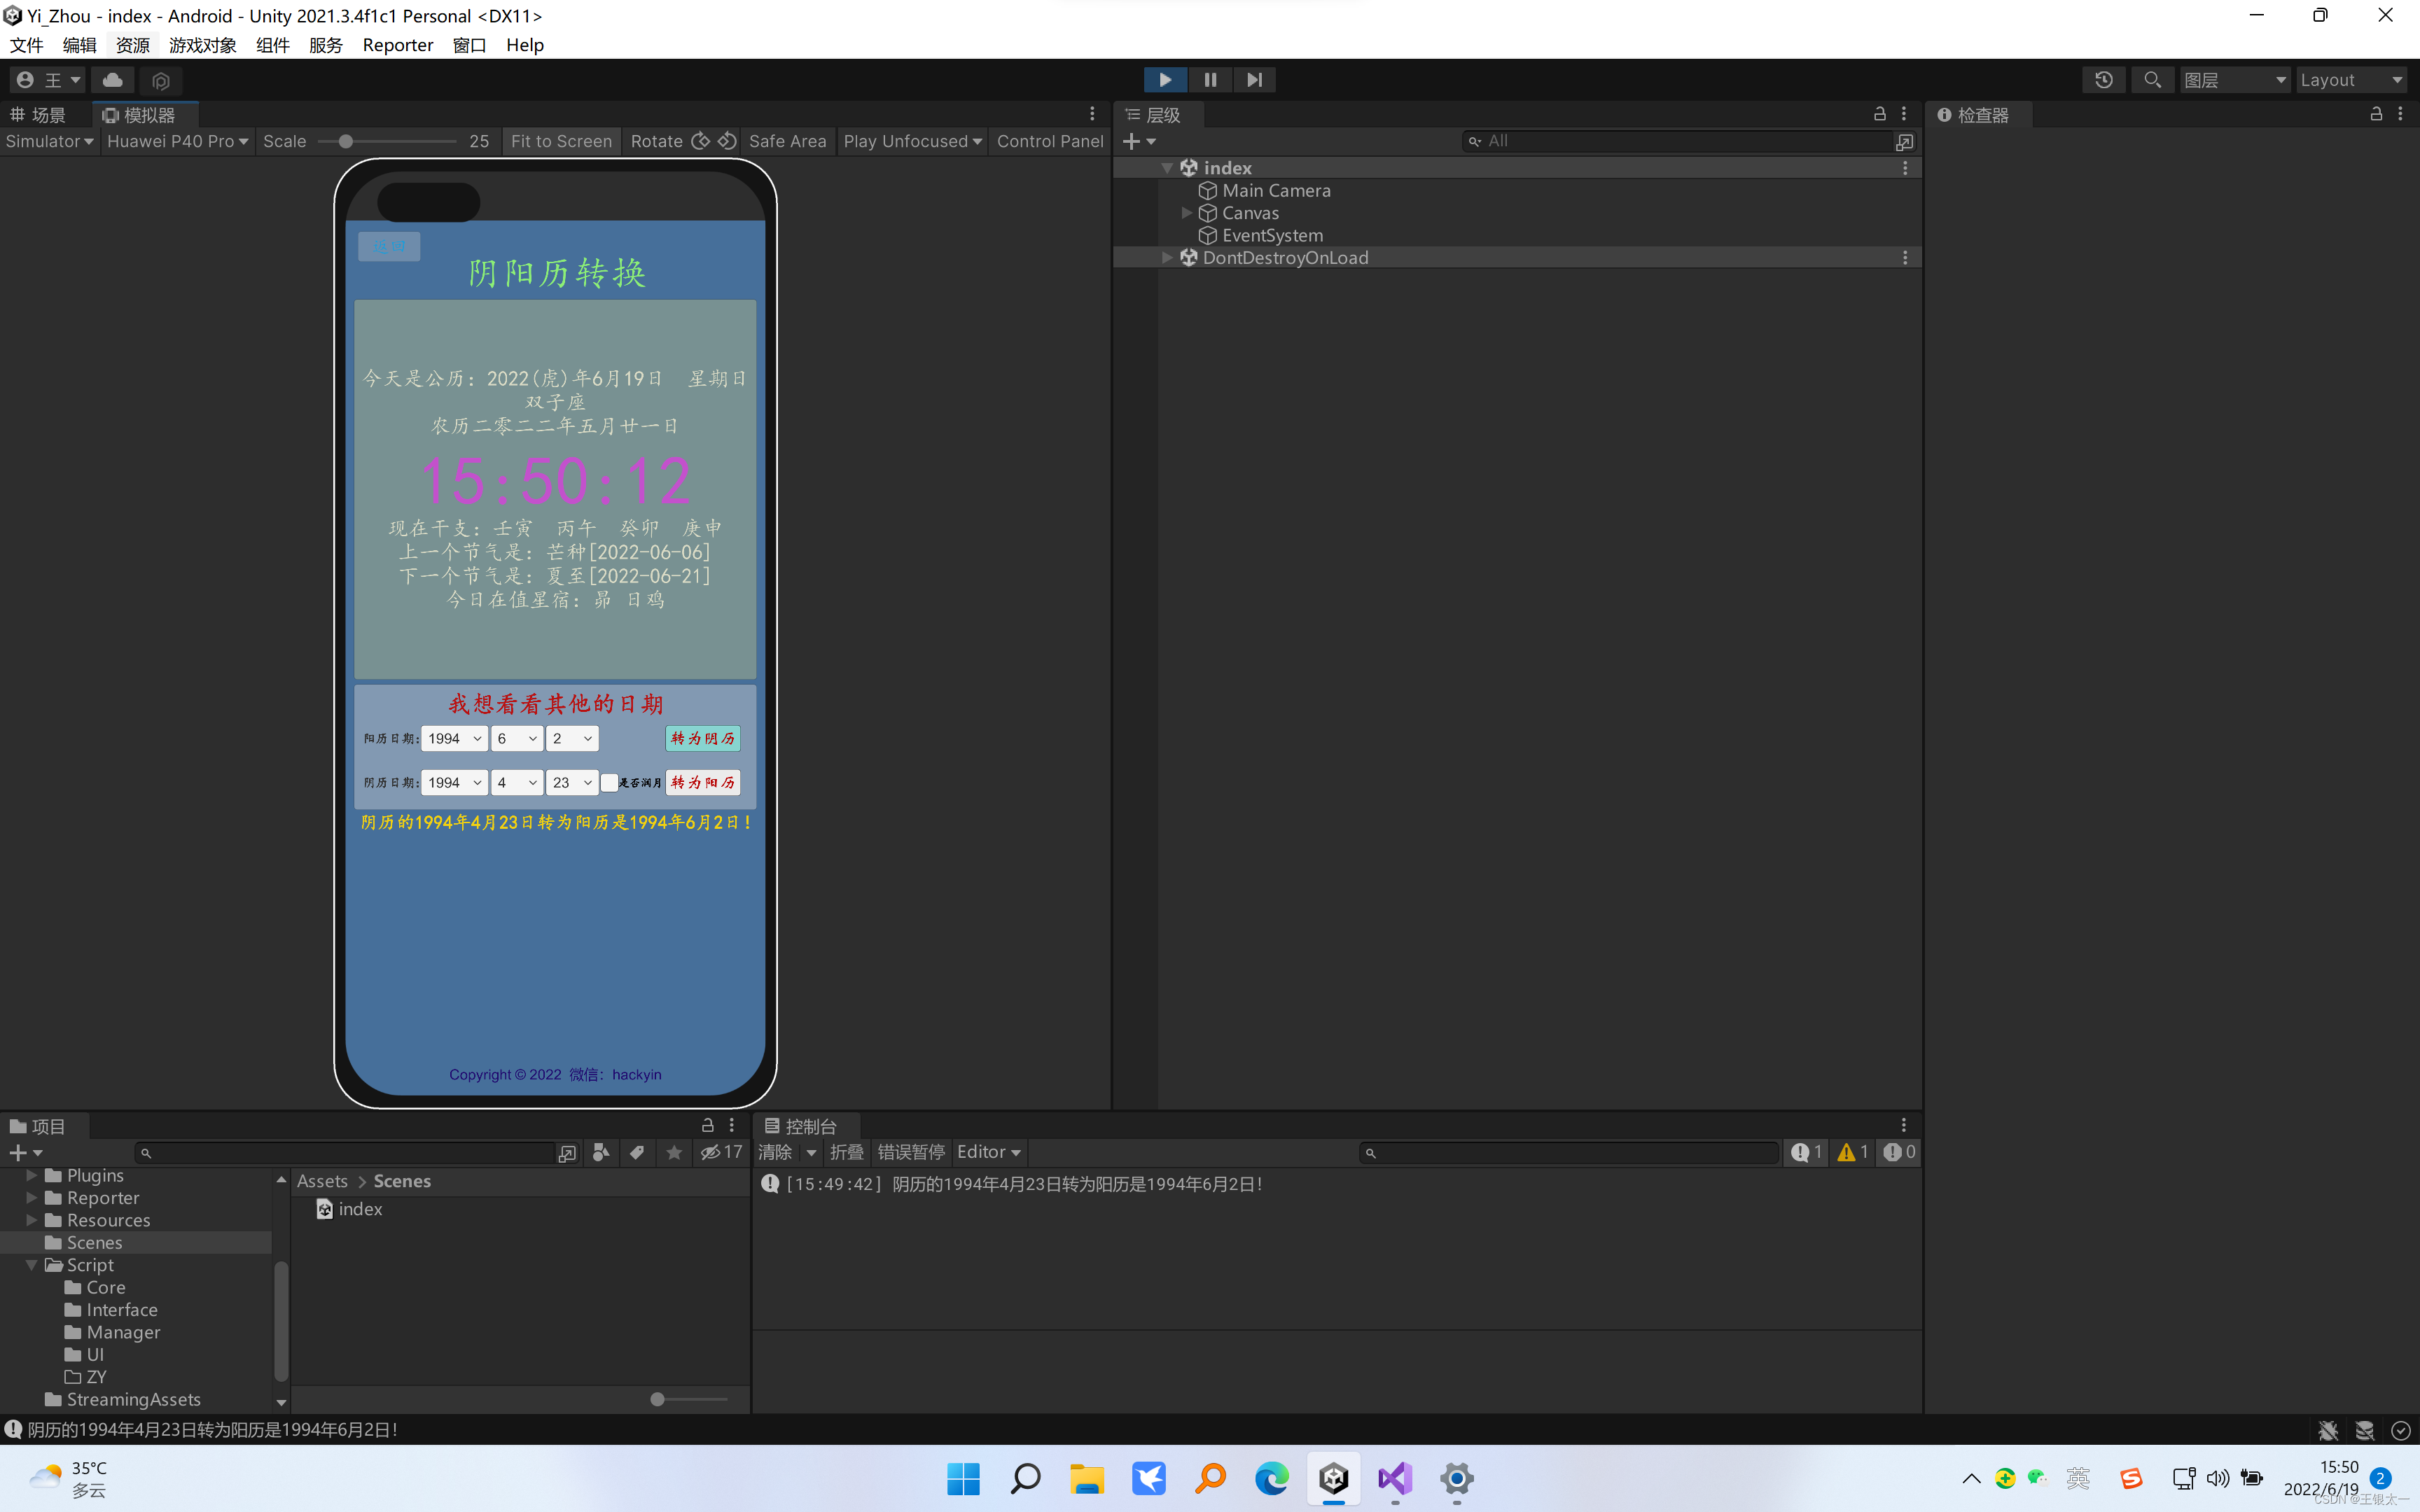Lock the Hierarchy panel
This screenshot has width=2420, height=1512.
1879,114
